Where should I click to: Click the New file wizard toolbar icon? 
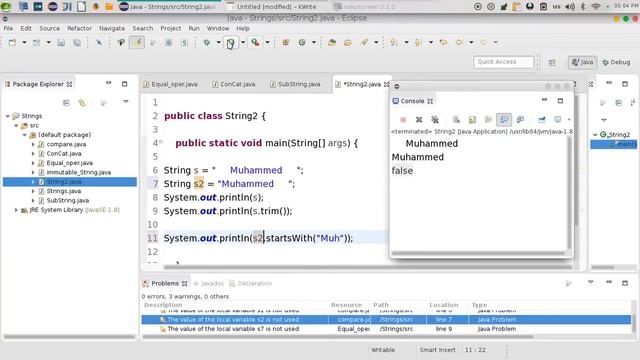pyautogui.click(x=12, y=42)
